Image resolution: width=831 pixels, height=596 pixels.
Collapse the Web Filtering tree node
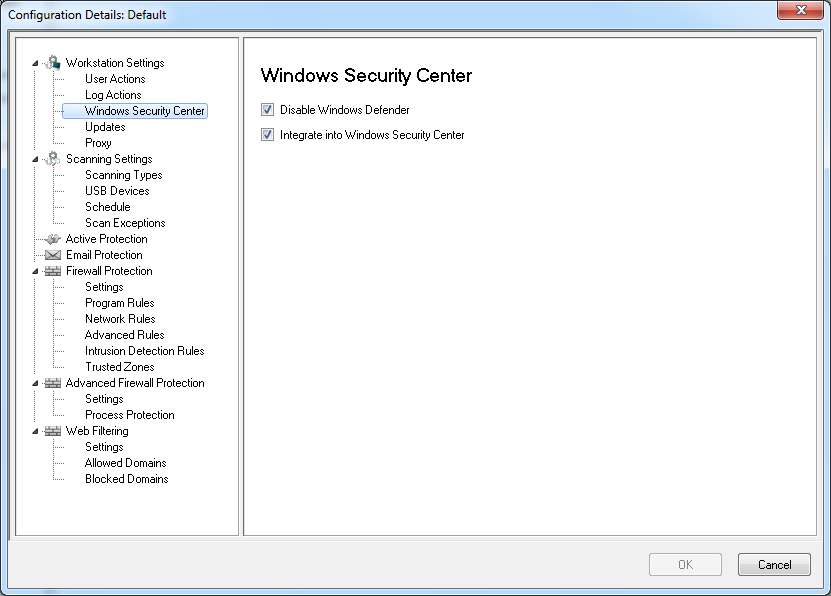tap(36, 431)
